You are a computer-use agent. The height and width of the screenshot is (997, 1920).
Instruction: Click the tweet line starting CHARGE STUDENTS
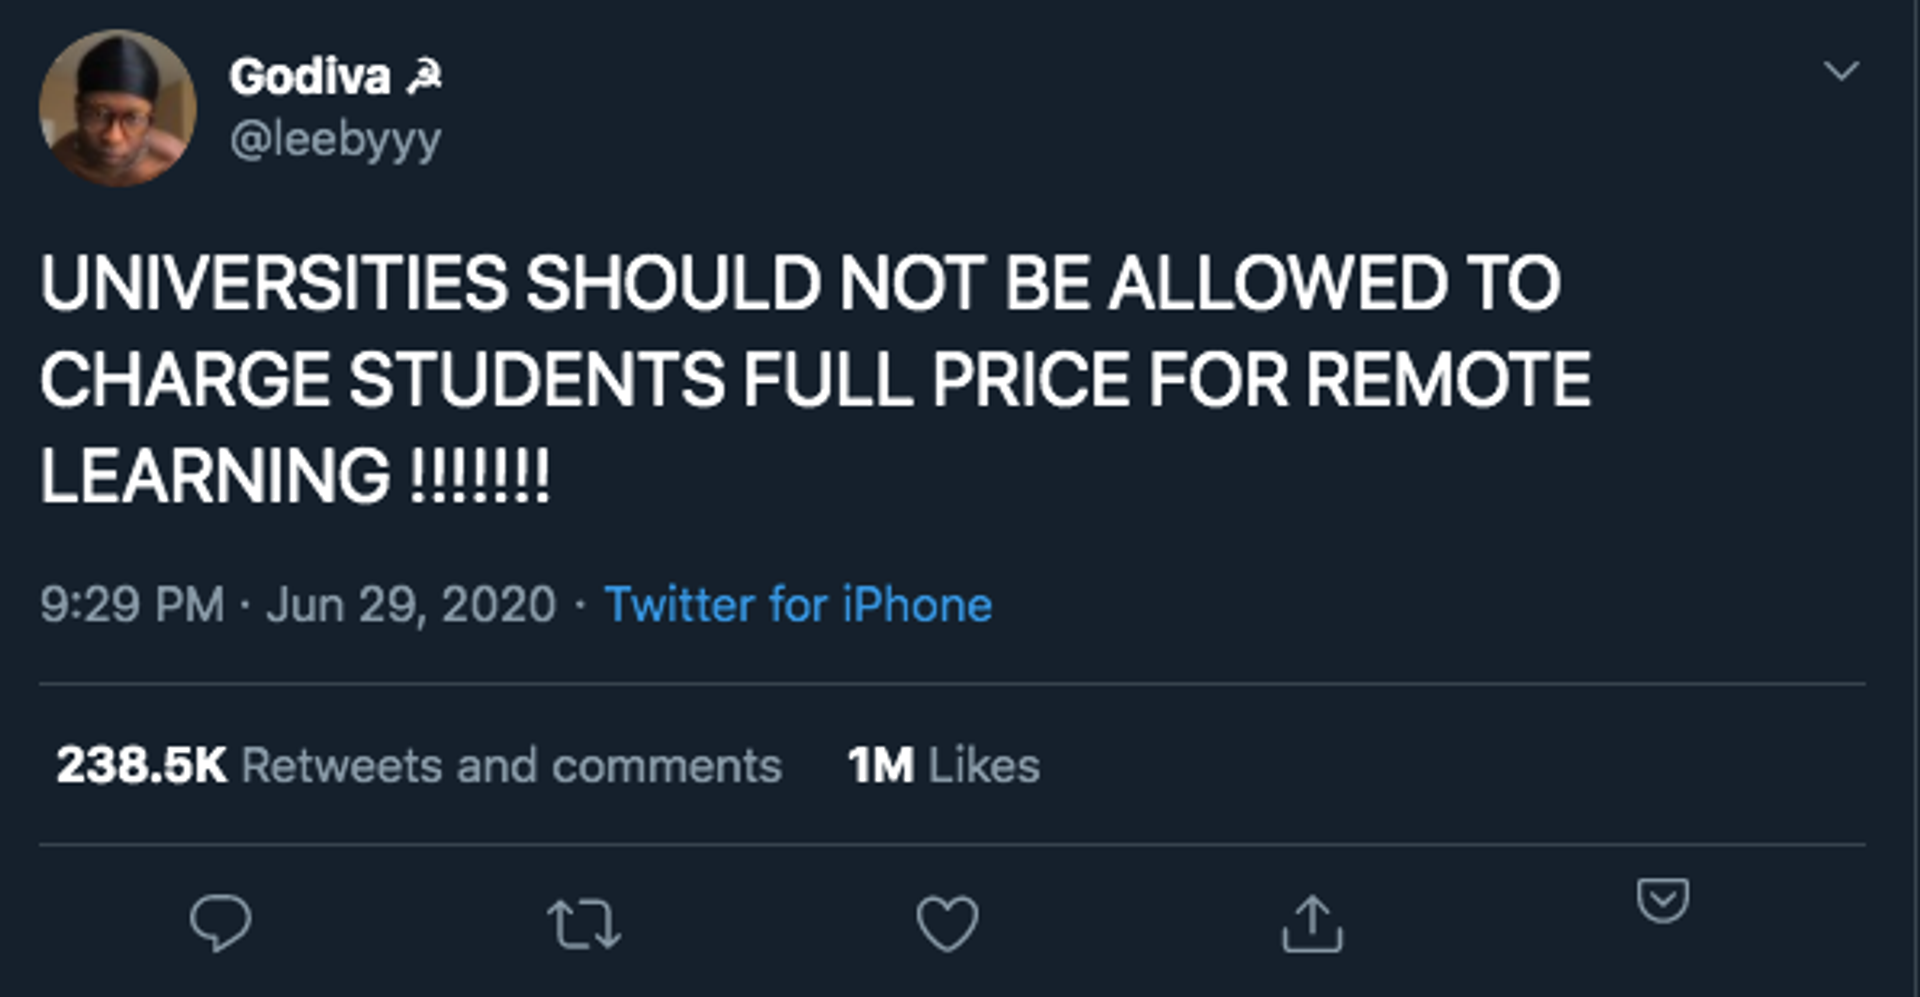pyautogui.click(x=815, y=379)
